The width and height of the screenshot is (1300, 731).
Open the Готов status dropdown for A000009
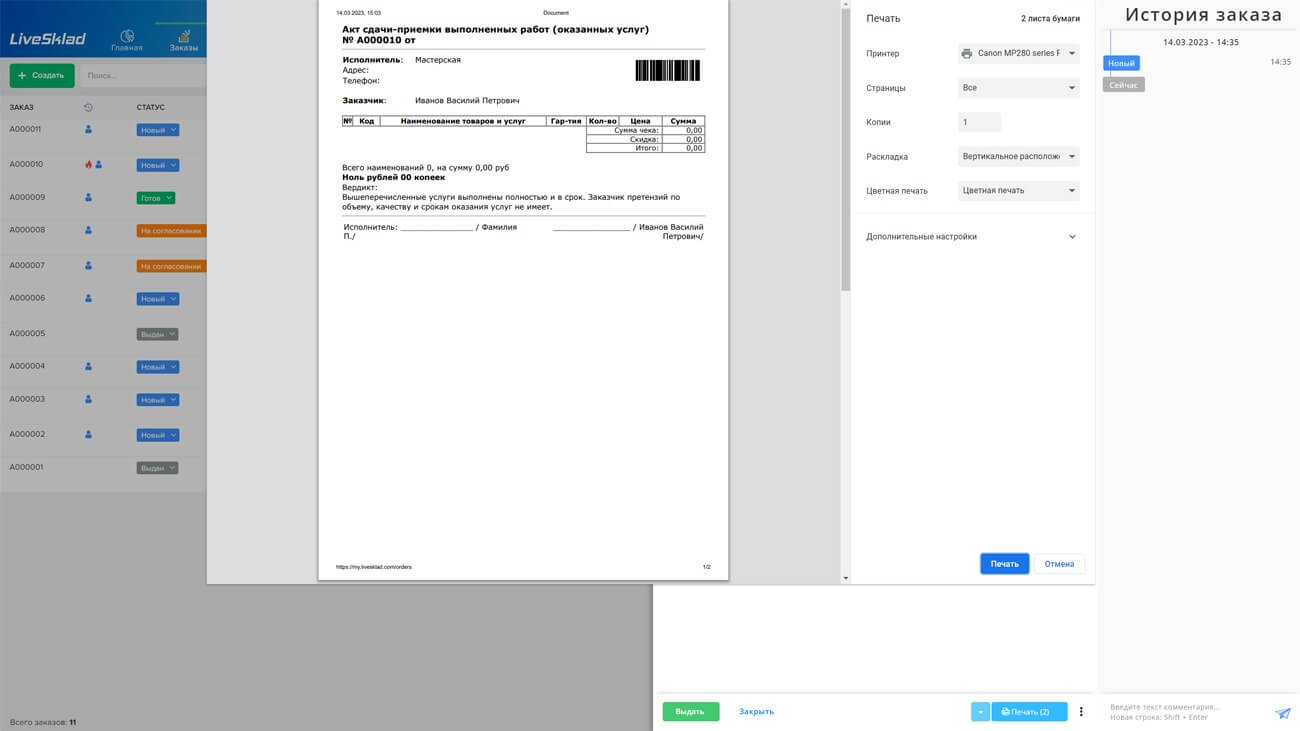click(x=155, y=198)
